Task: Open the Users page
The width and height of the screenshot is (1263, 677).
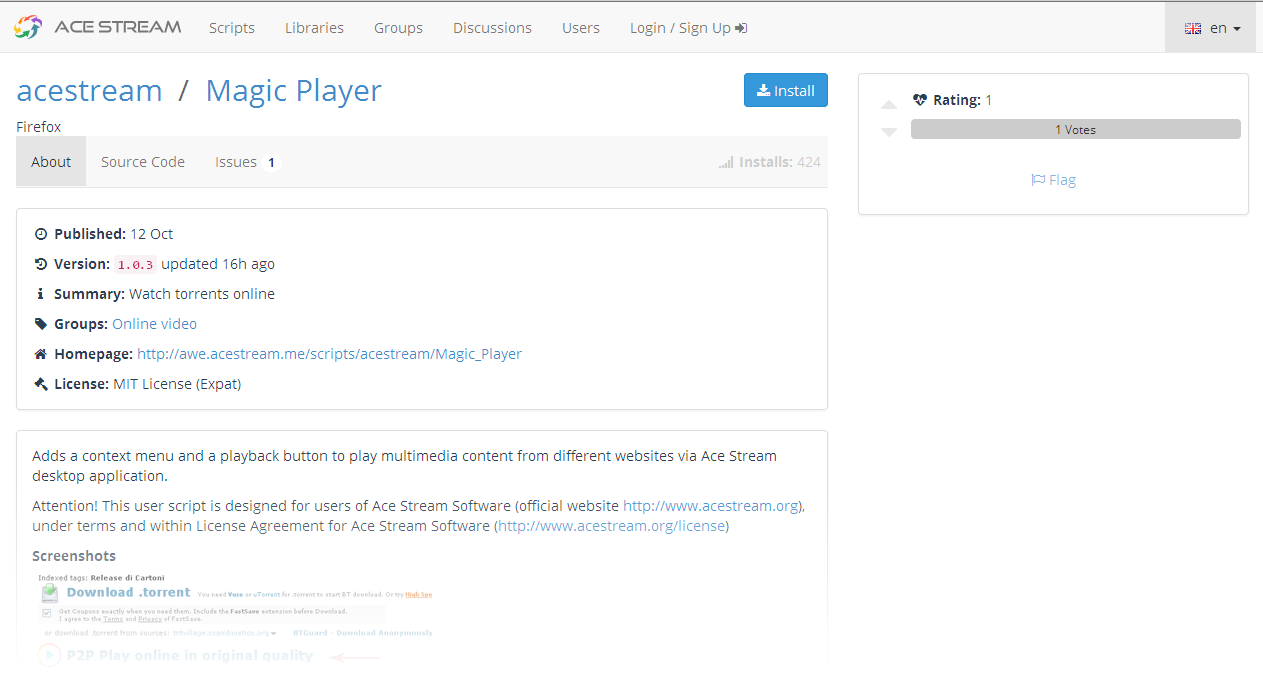Action: 581,28
